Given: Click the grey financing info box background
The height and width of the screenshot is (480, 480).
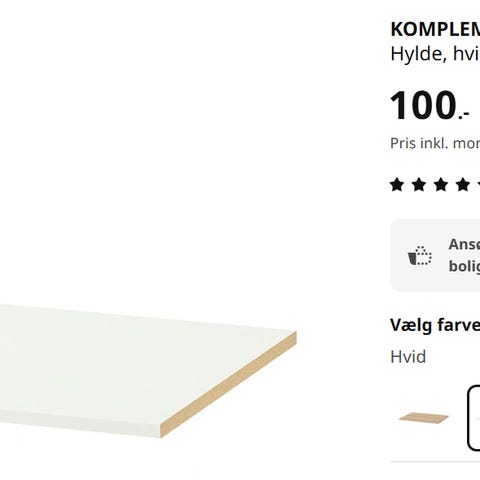Looking at the screenshot, I should pos(435,255).
